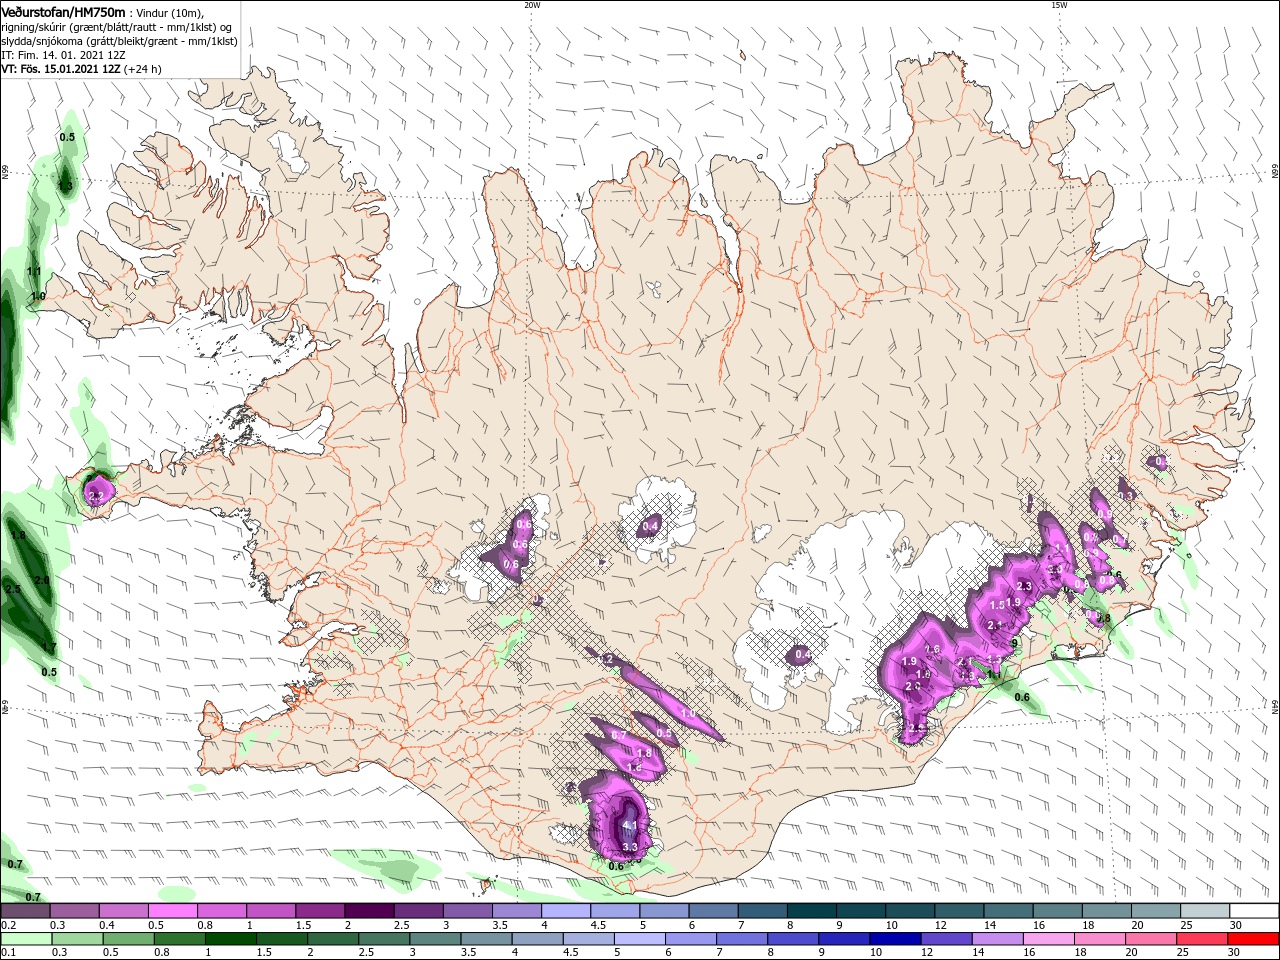Pick the upper-scale swatch between 3 and 3.5
Screen dimensions: 1280x960
pos(468,911)
